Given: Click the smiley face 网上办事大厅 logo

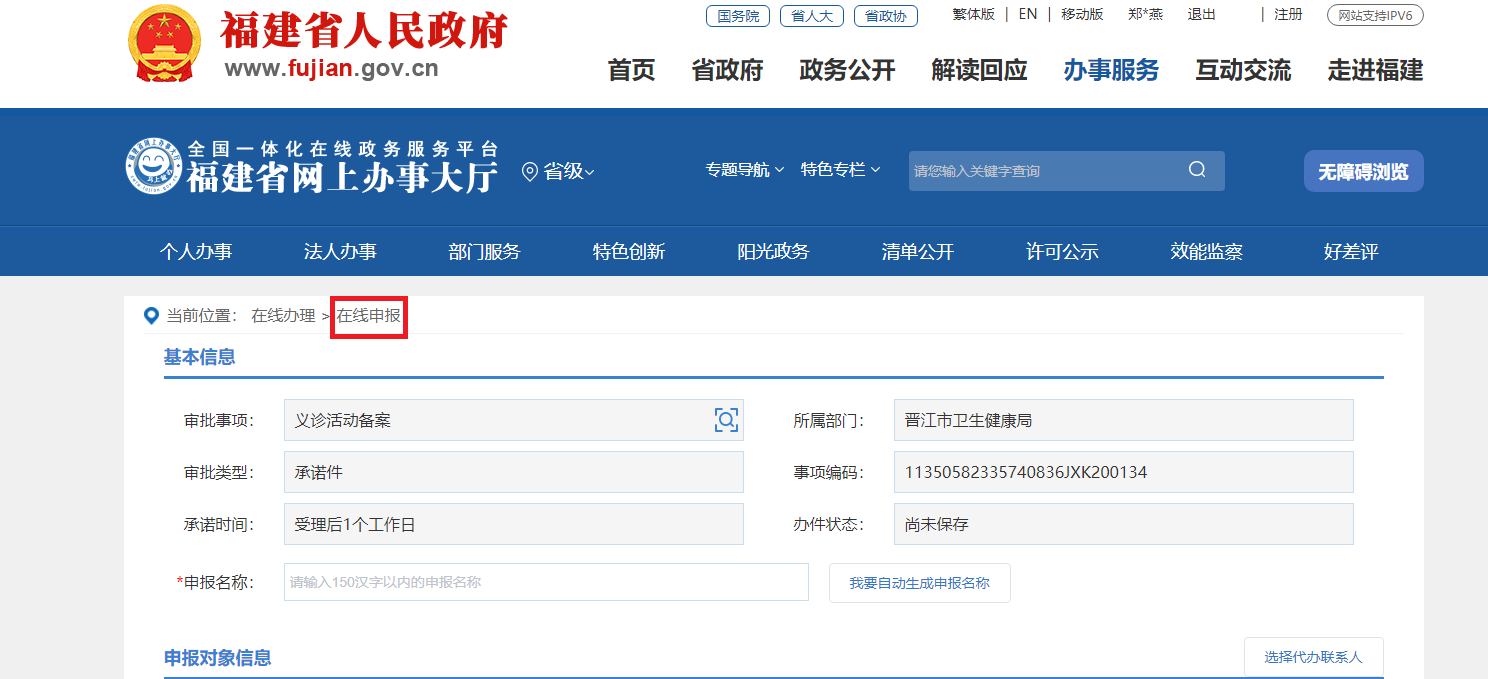Looking at the screenshot, I should [x=153, y=167].
